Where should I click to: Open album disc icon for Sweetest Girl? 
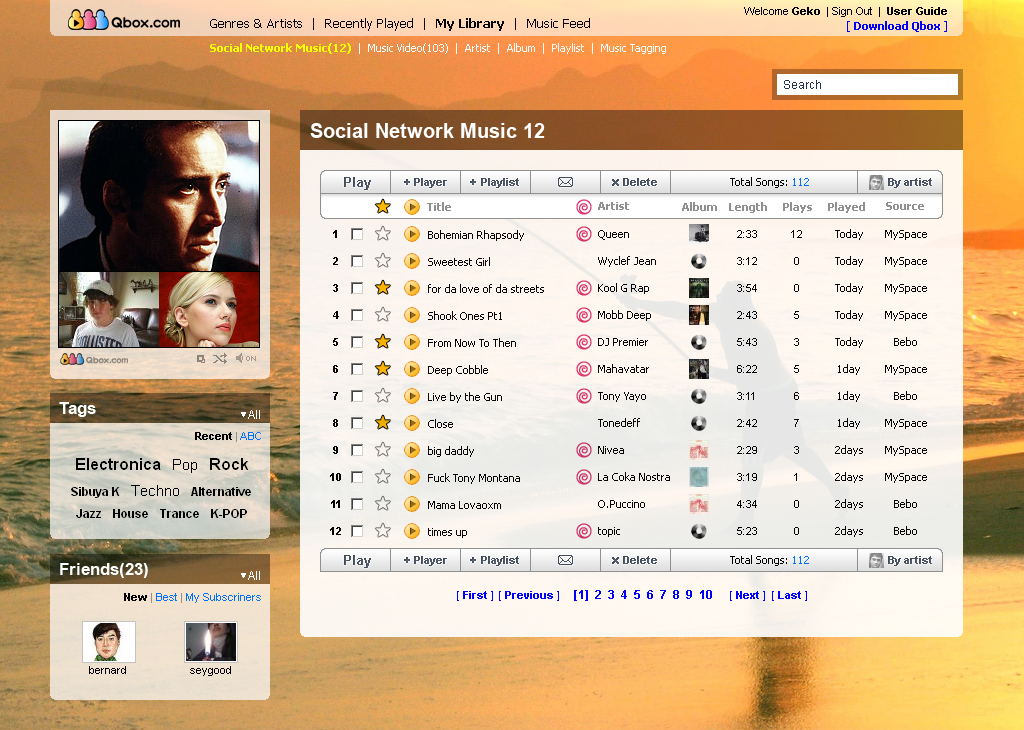(699, 261)
